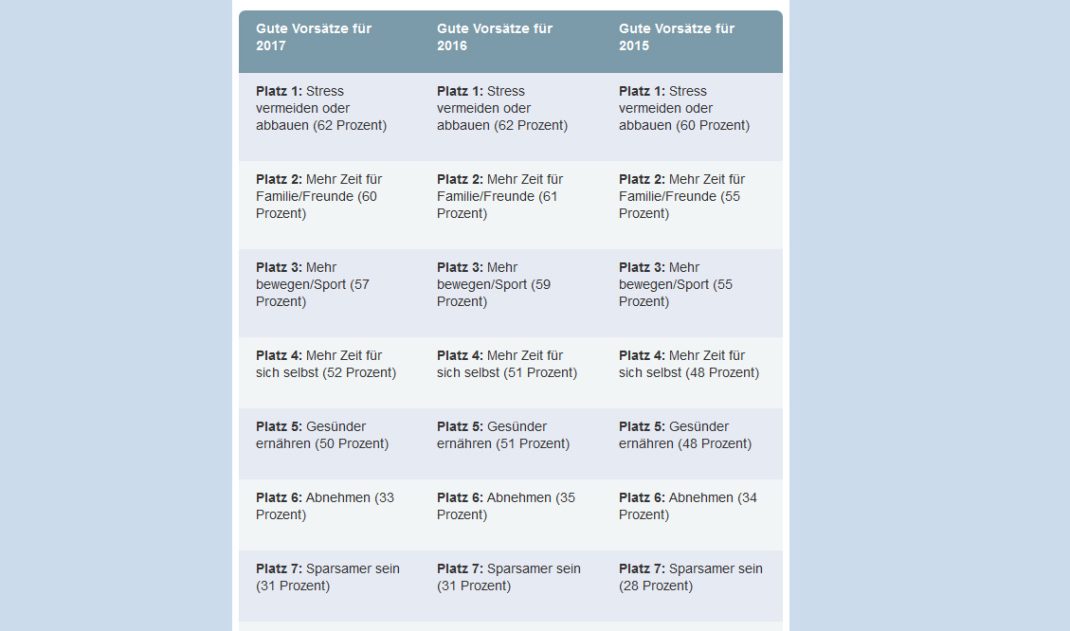Select 2016 Platz 5 Gesünder ernähren cell
The image size is (1070, 631).
[x=503, y=435]
